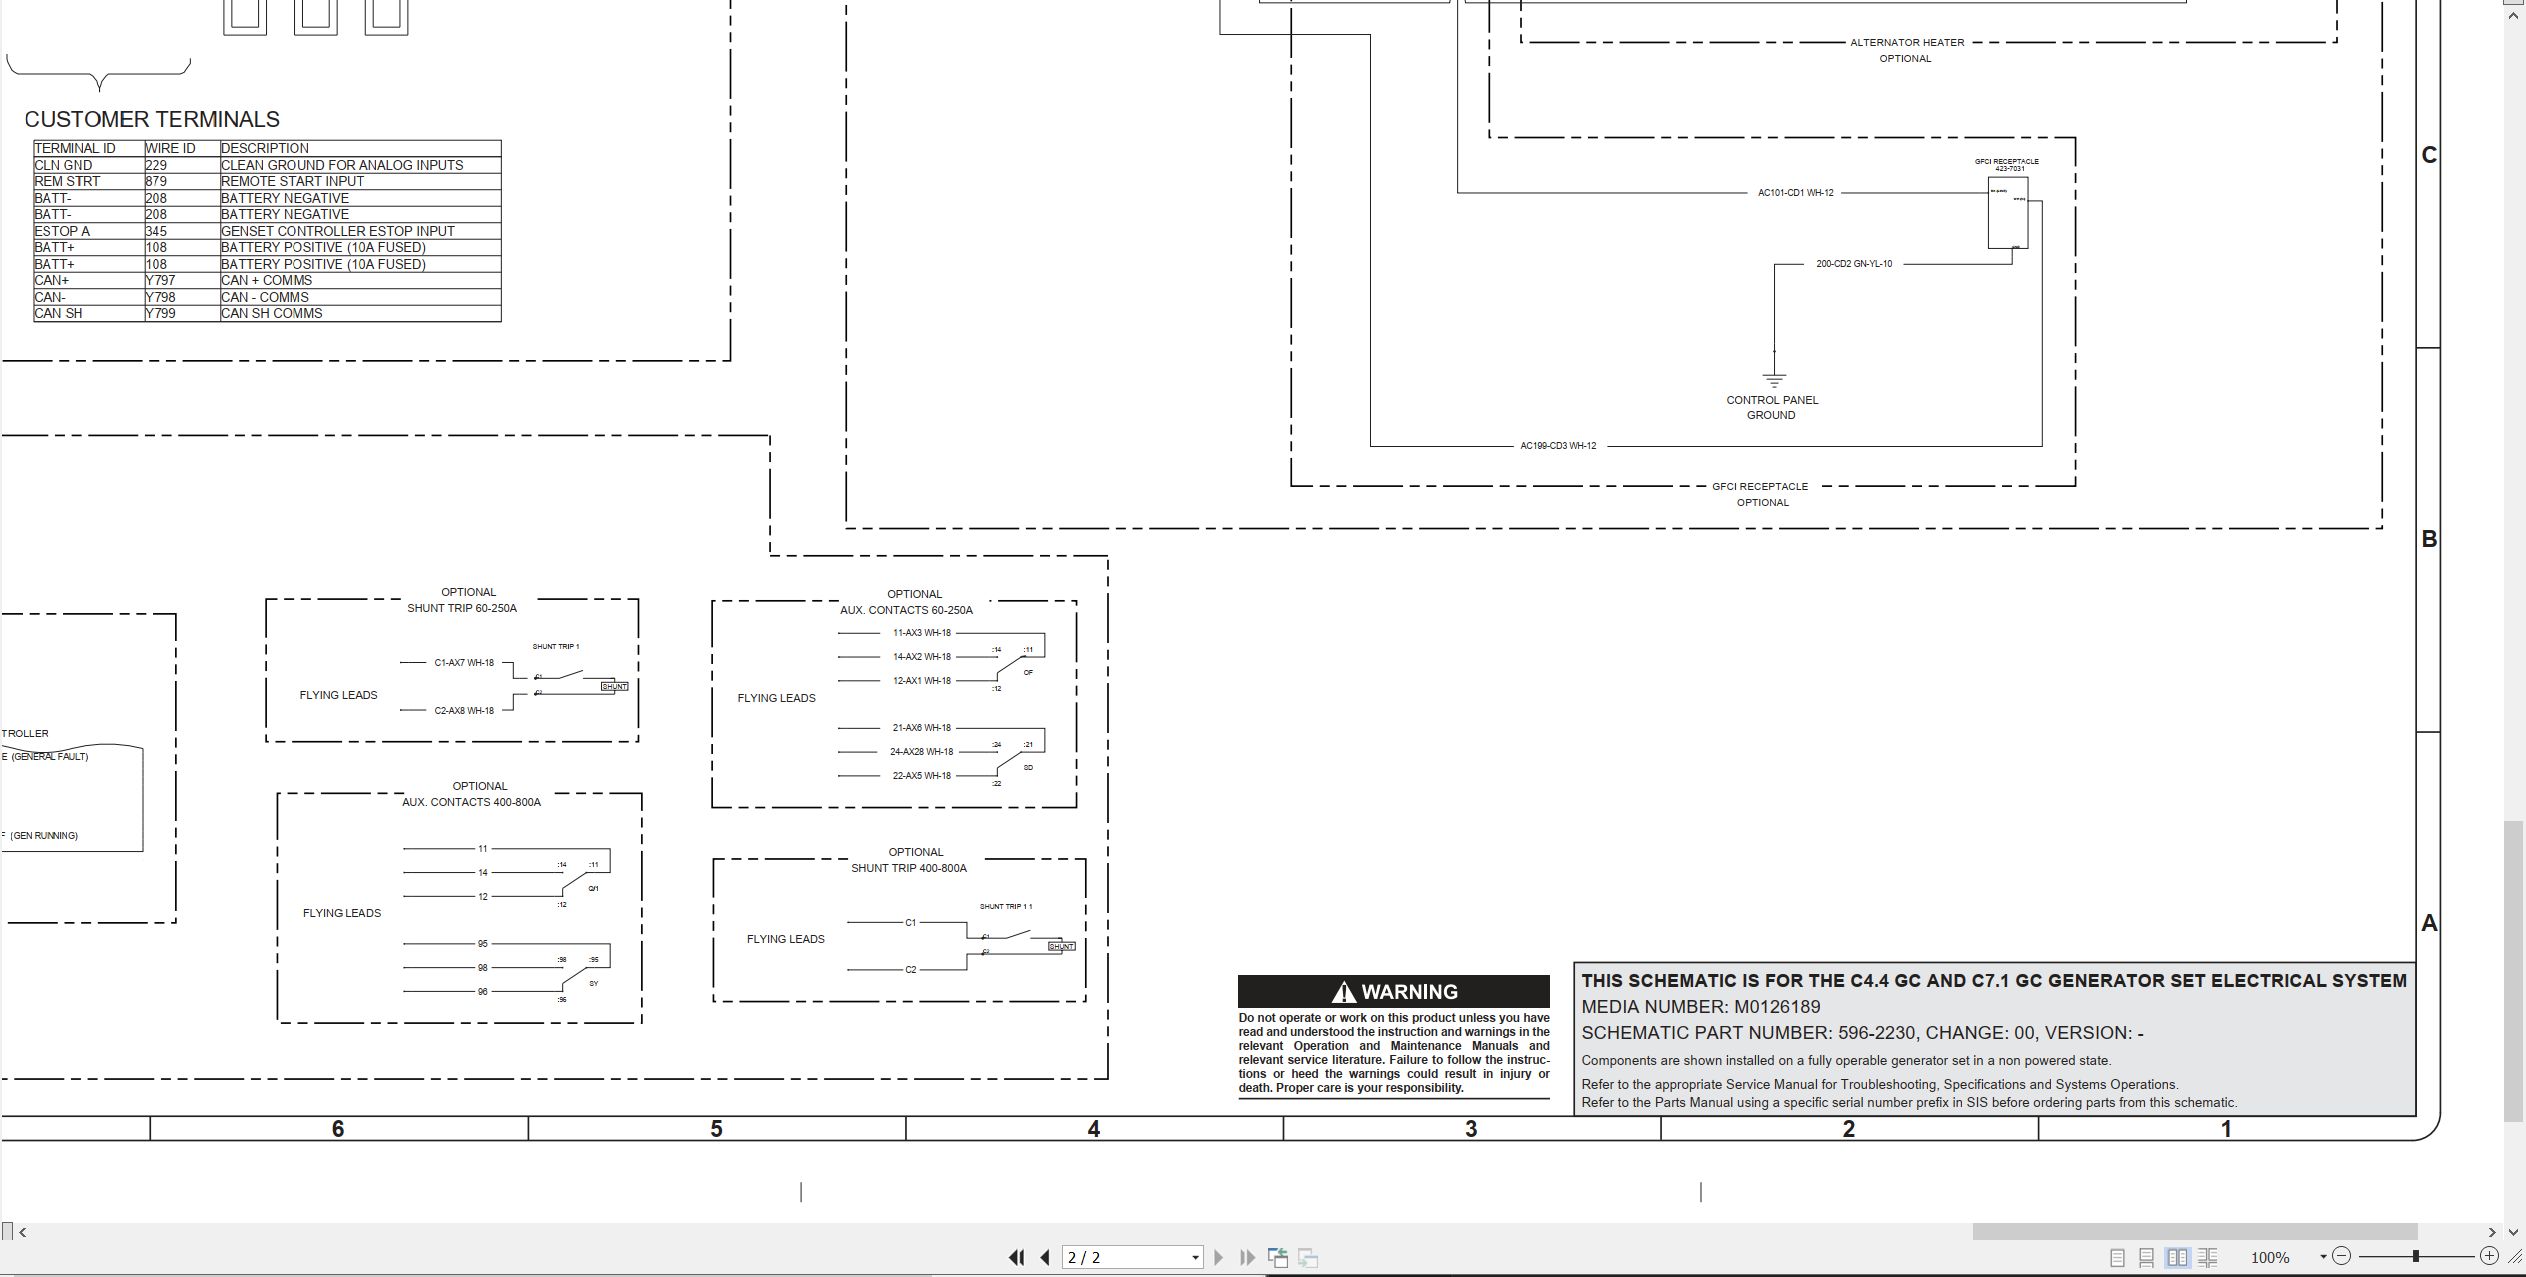The width and height of the screenshot is (2526, 1277).
Task: Click the CUSTOMER TERMINALS heading
Action: click(x=152, y=119)
